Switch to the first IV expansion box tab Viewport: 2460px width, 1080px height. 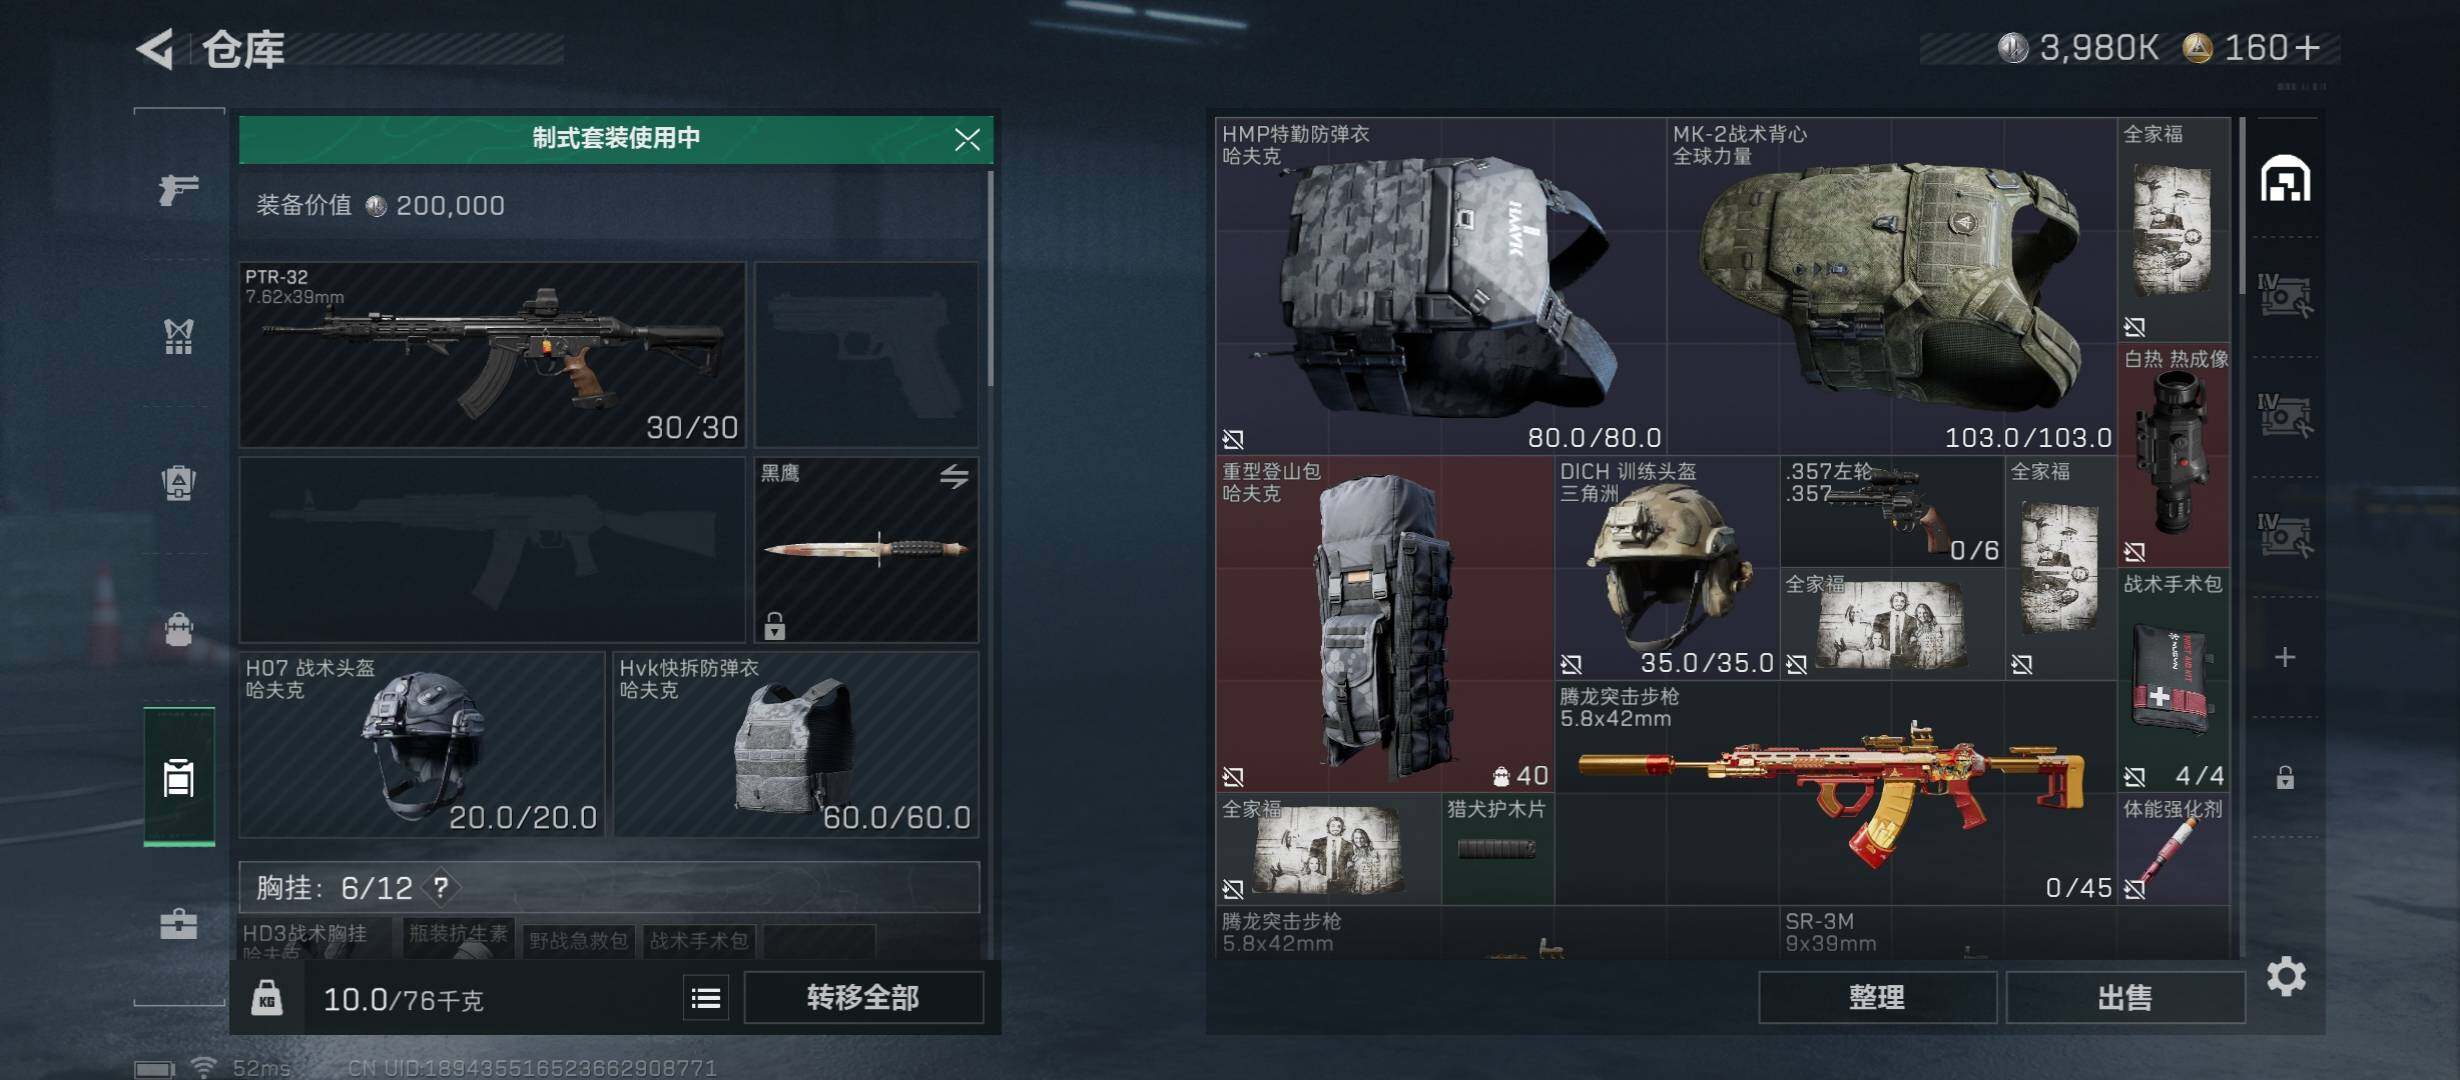2285,296
